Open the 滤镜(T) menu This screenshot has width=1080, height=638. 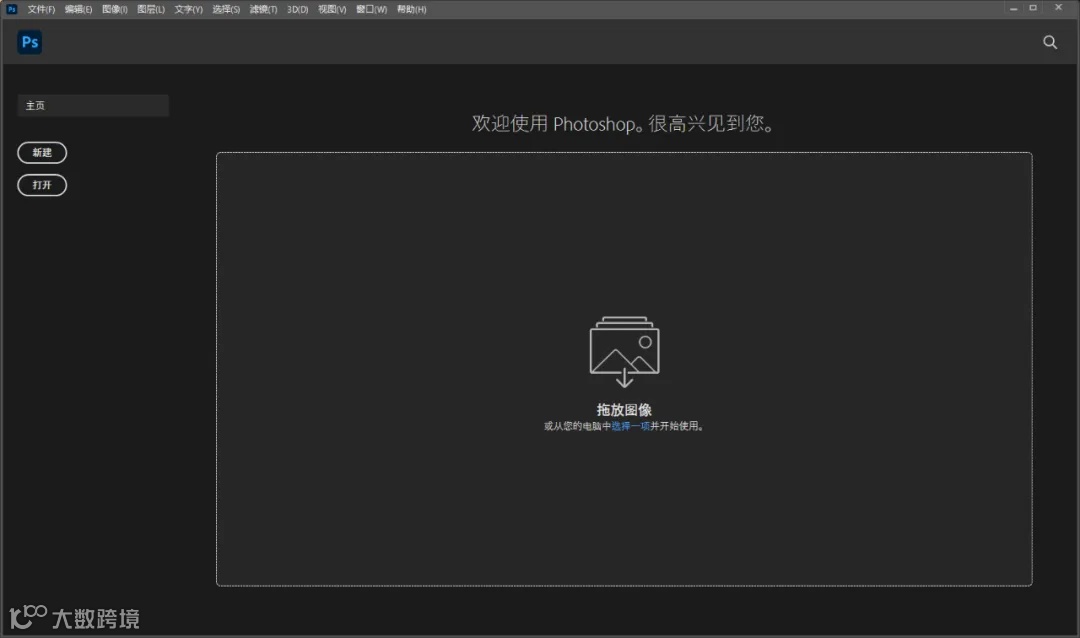[263, 10]
